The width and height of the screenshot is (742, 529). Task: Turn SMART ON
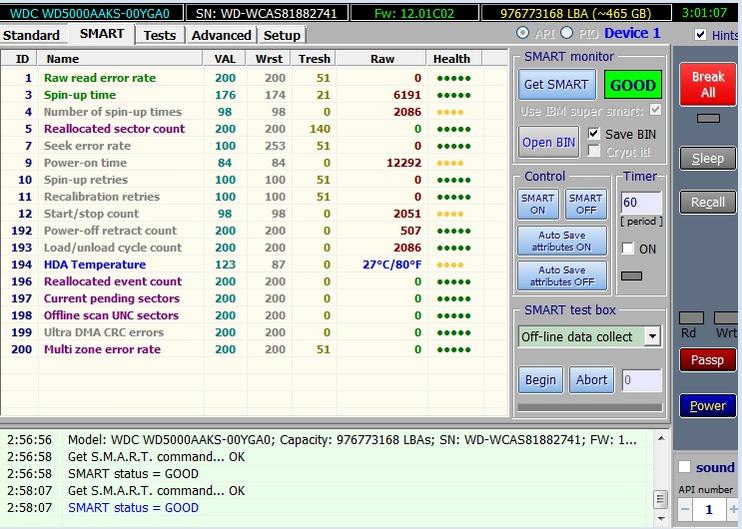pos(538,204)
